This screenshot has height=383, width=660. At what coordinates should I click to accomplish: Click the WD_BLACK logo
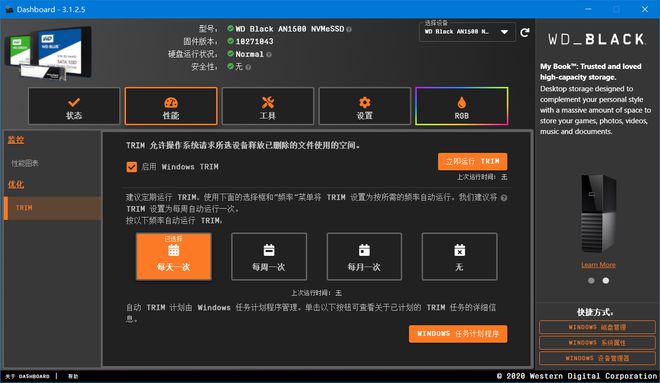point(596,40)
